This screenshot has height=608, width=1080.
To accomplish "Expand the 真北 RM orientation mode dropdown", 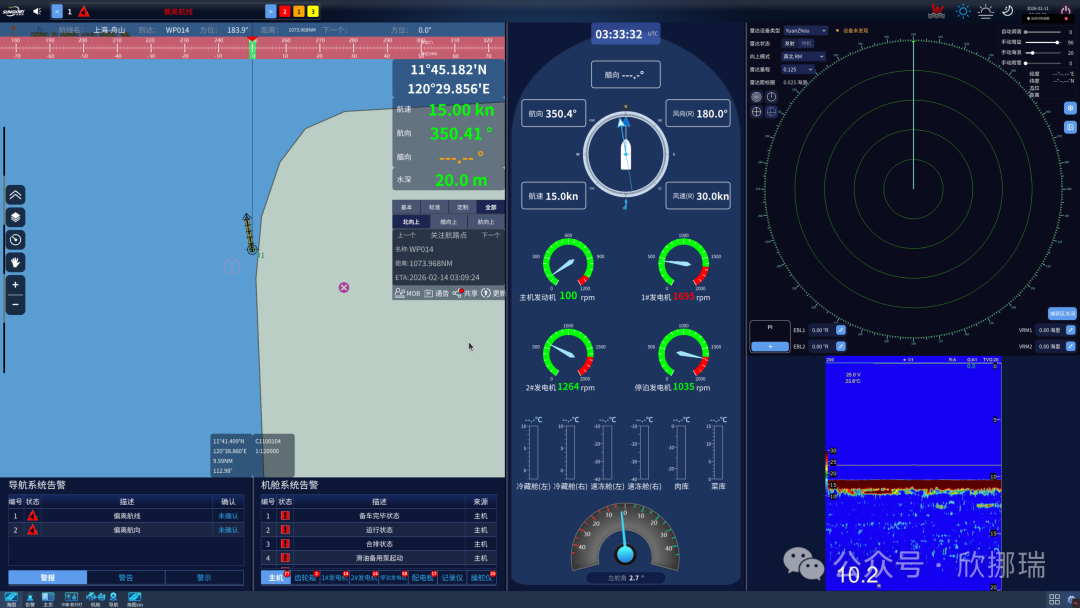I will [803, 56].
